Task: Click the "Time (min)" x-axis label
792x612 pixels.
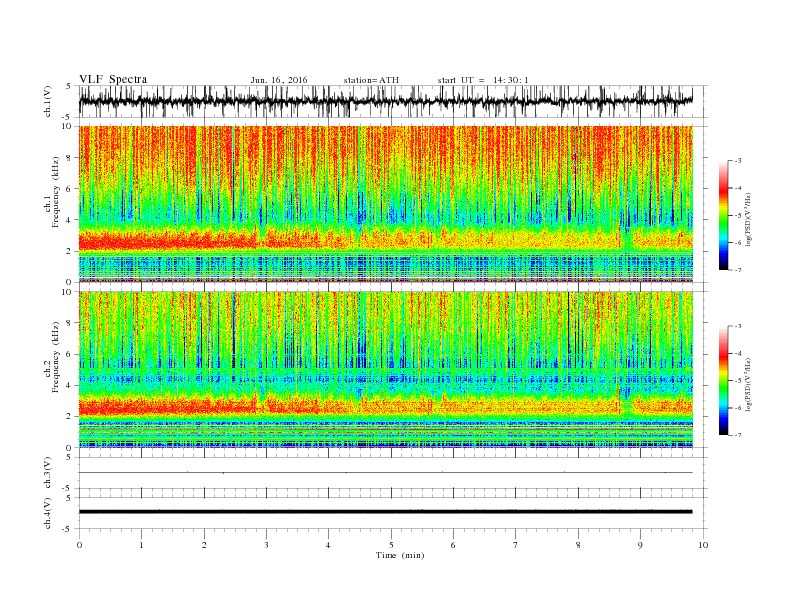Action: coord(400,555)
